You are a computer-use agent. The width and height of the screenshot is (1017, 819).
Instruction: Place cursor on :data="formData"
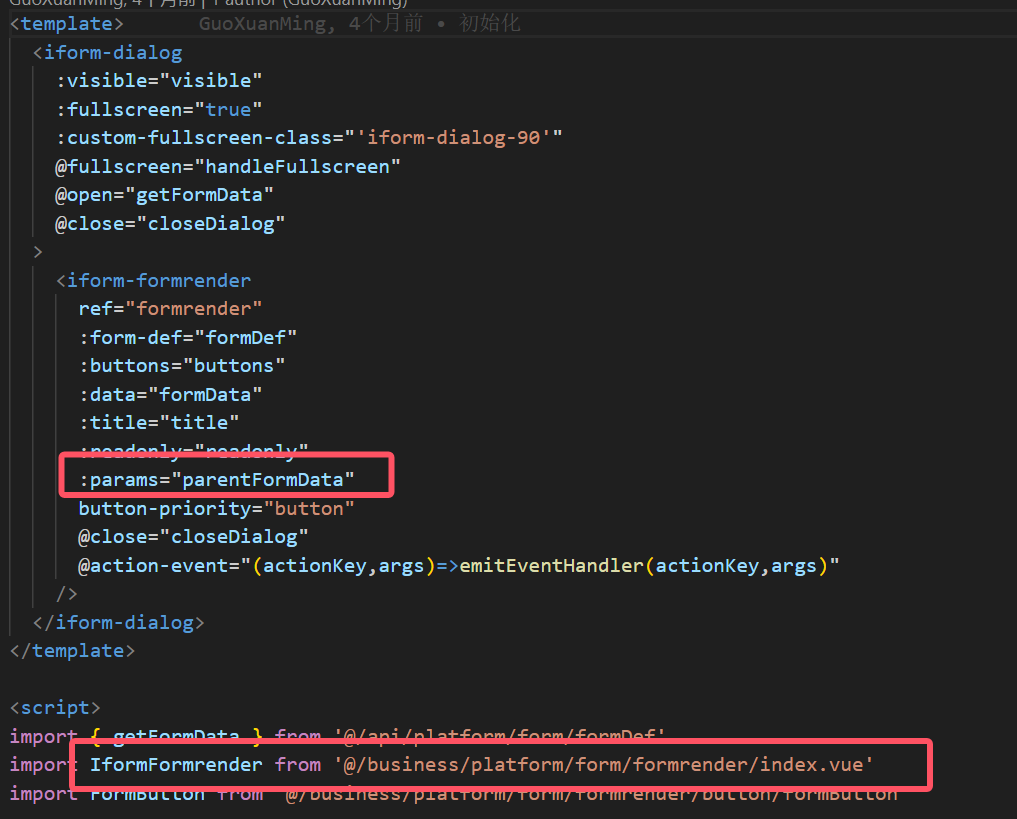[170, 394]
